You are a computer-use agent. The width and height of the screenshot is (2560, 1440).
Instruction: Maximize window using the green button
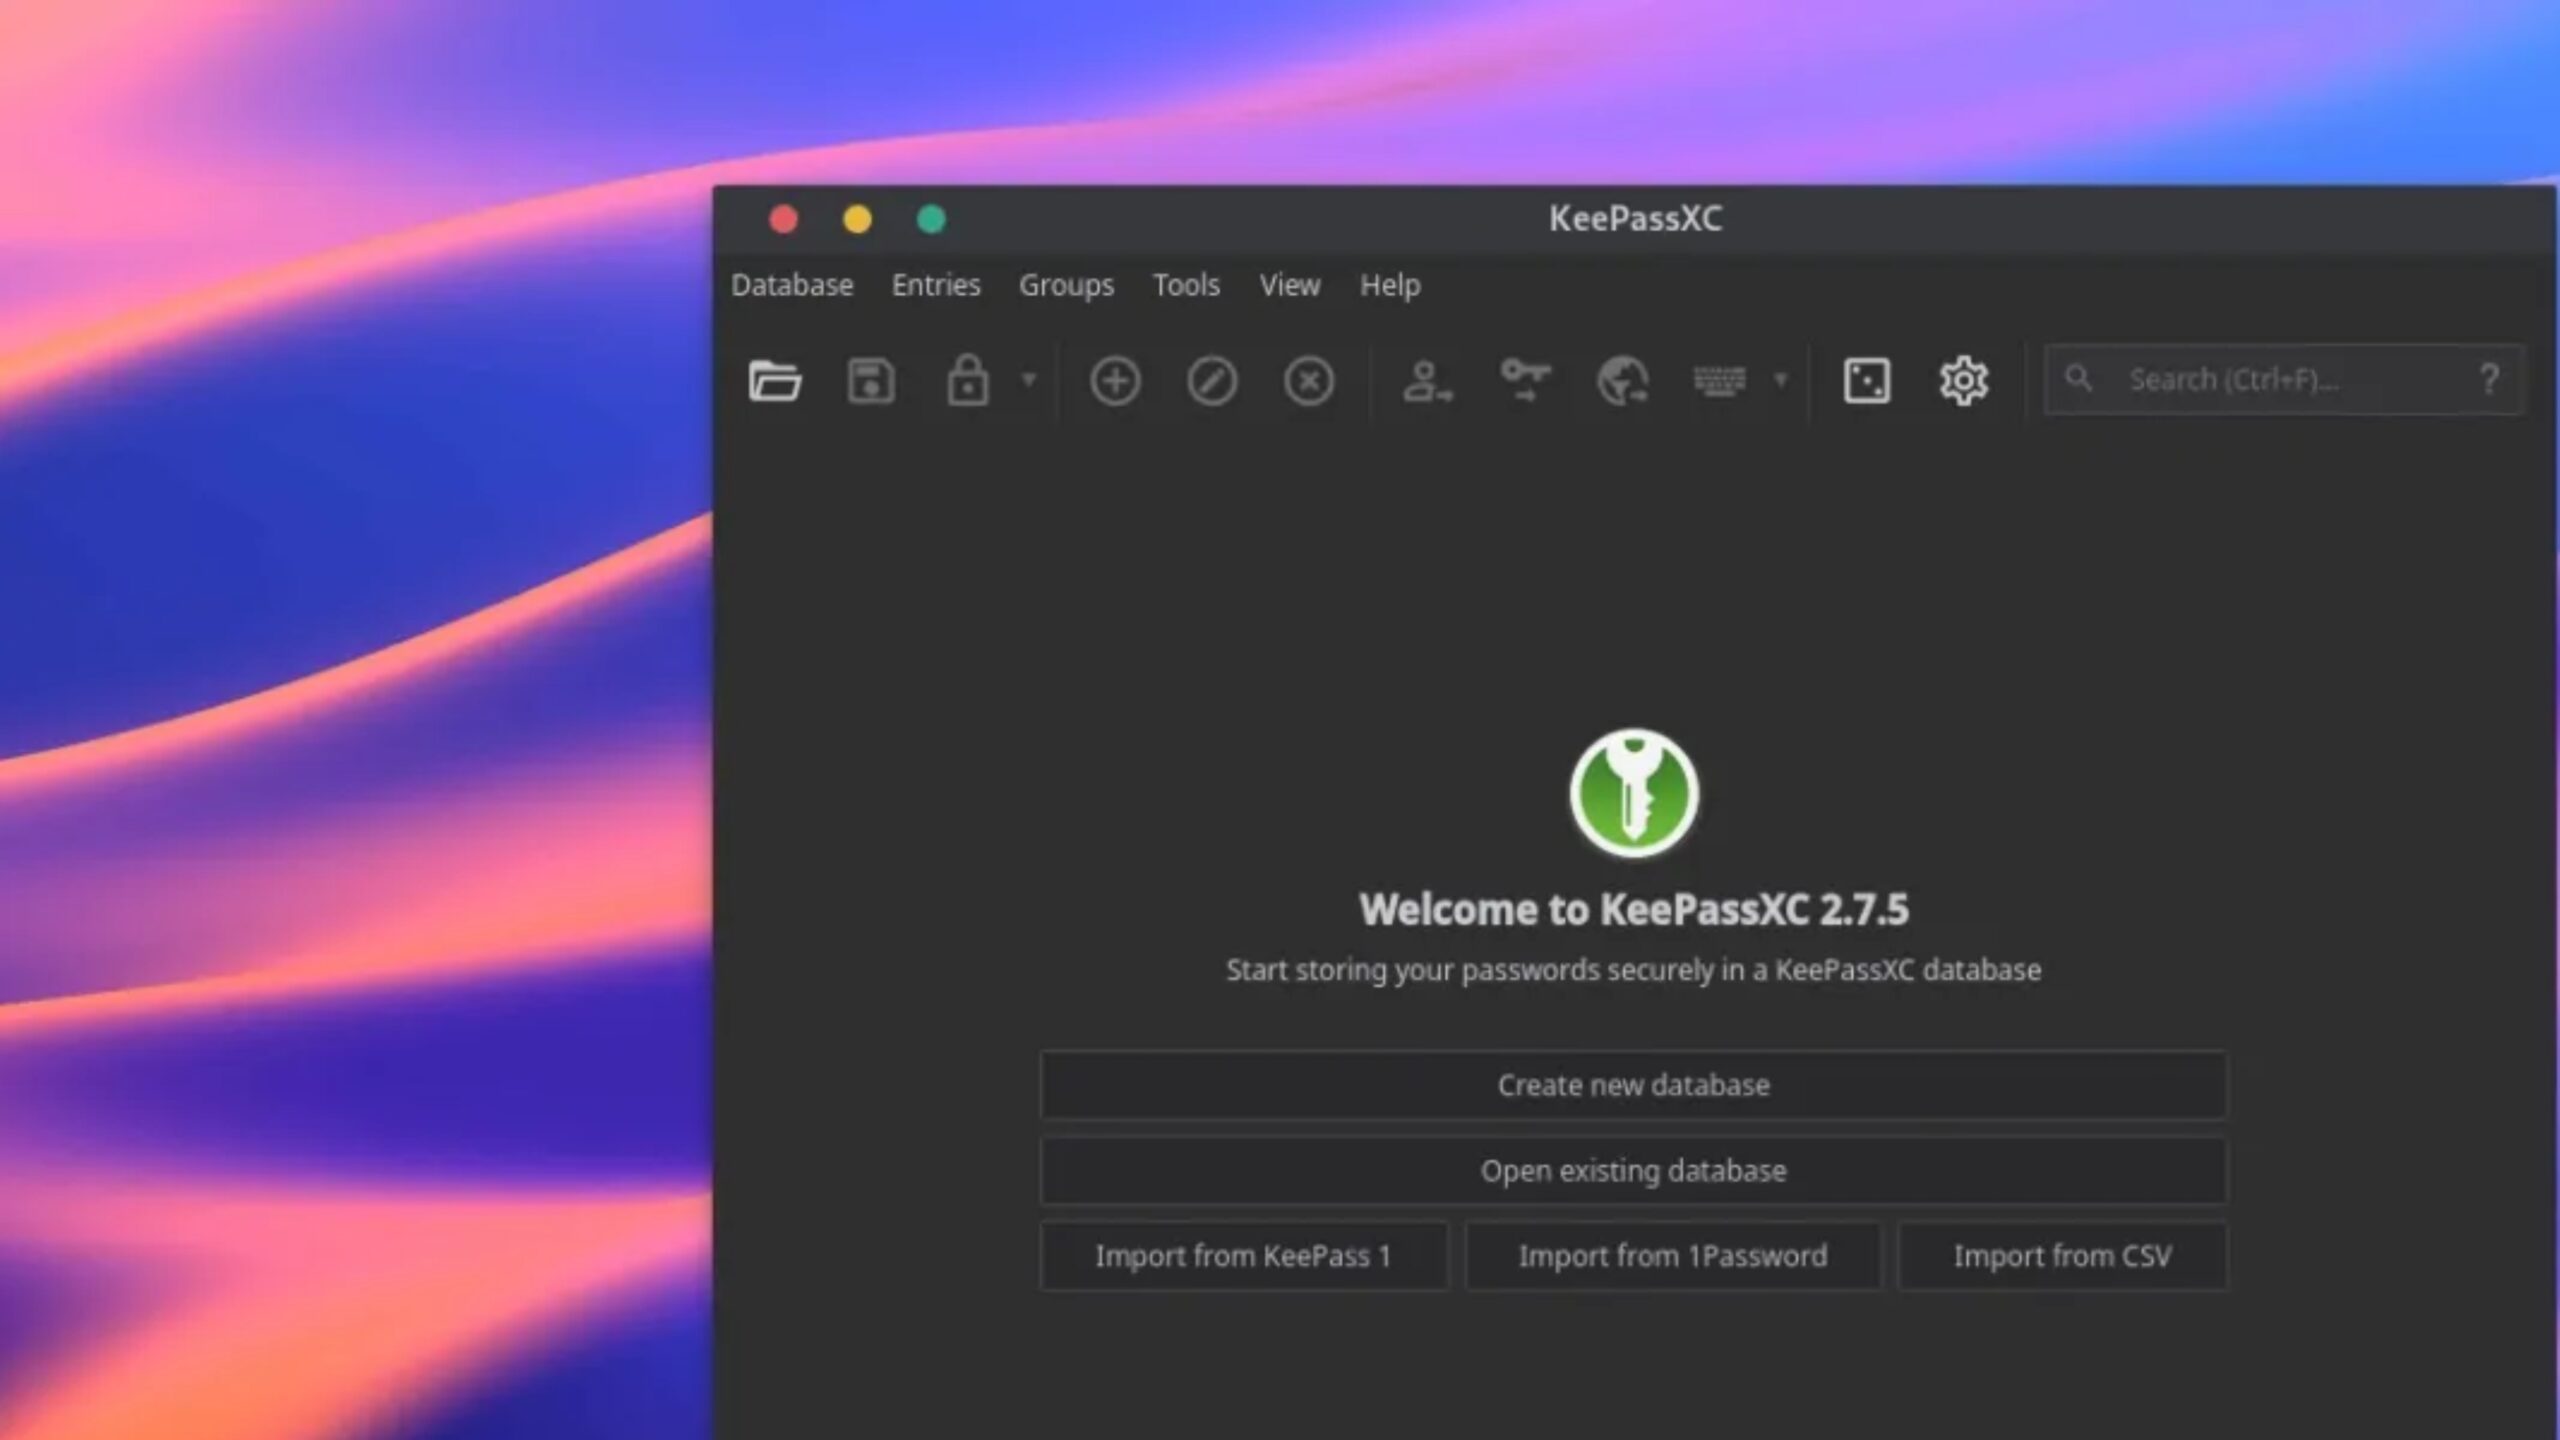(x=931, y=219)
